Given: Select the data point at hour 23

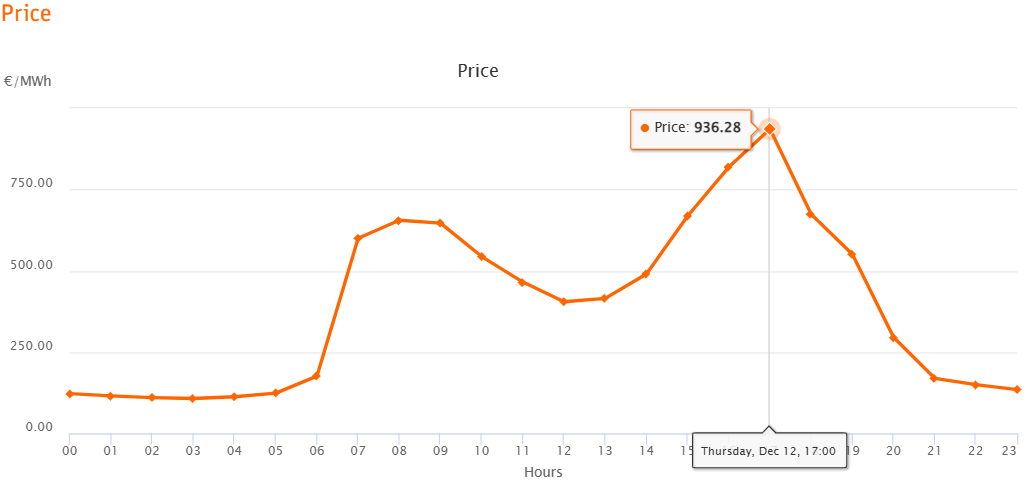Looking at the screenshot, I should [x=1016, y=389].
